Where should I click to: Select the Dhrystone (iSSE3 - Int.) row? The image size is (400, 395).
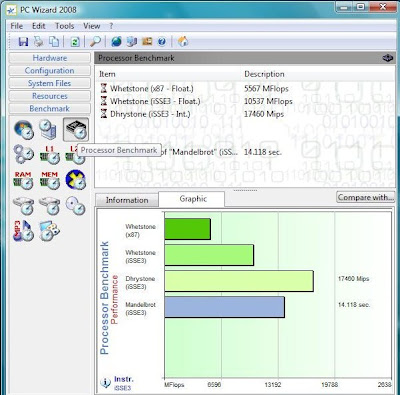pos(245,114)
